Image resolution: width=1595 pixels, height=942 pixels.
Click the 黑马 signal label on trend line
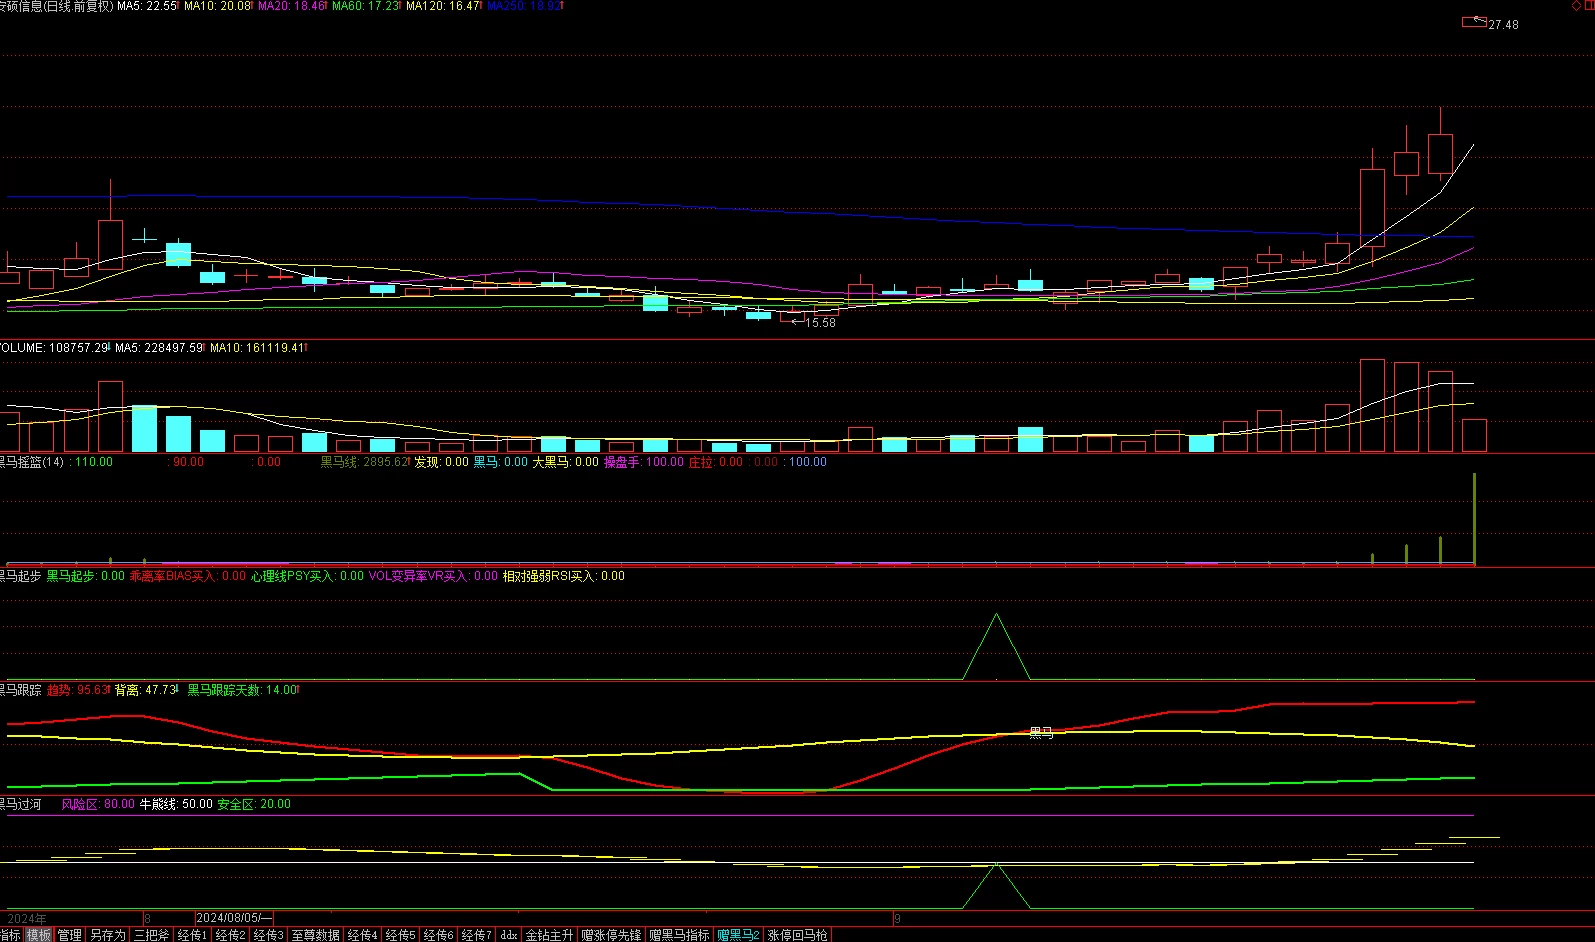click(1041, 733)
